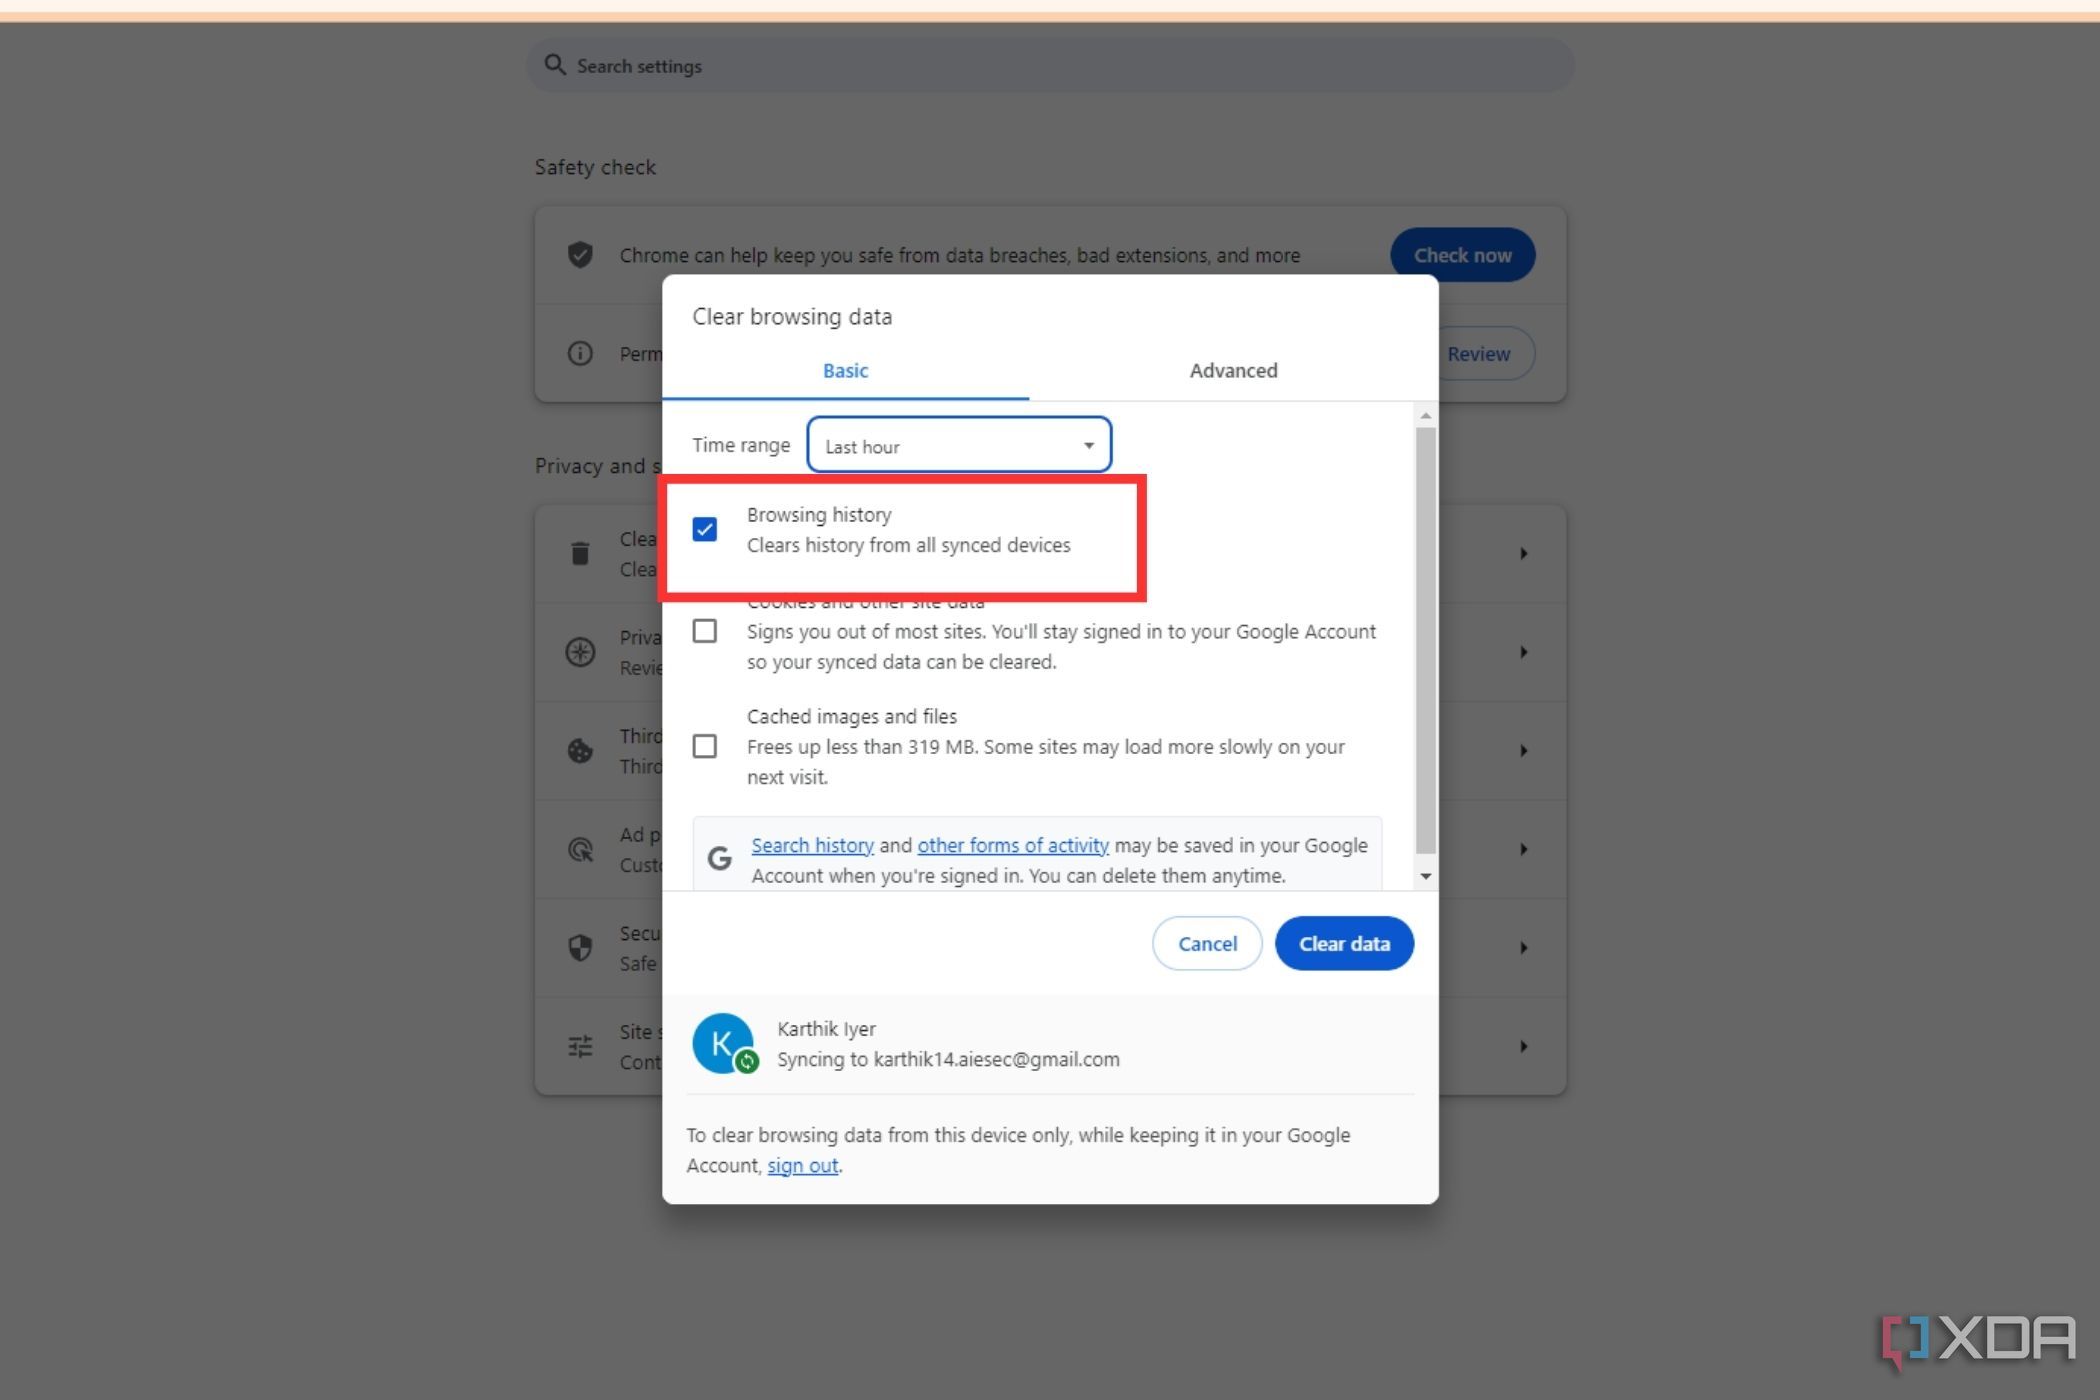Toggle the Browsing history checkbox on
The image size is (2100, 1400).
[x=705, y=528]
